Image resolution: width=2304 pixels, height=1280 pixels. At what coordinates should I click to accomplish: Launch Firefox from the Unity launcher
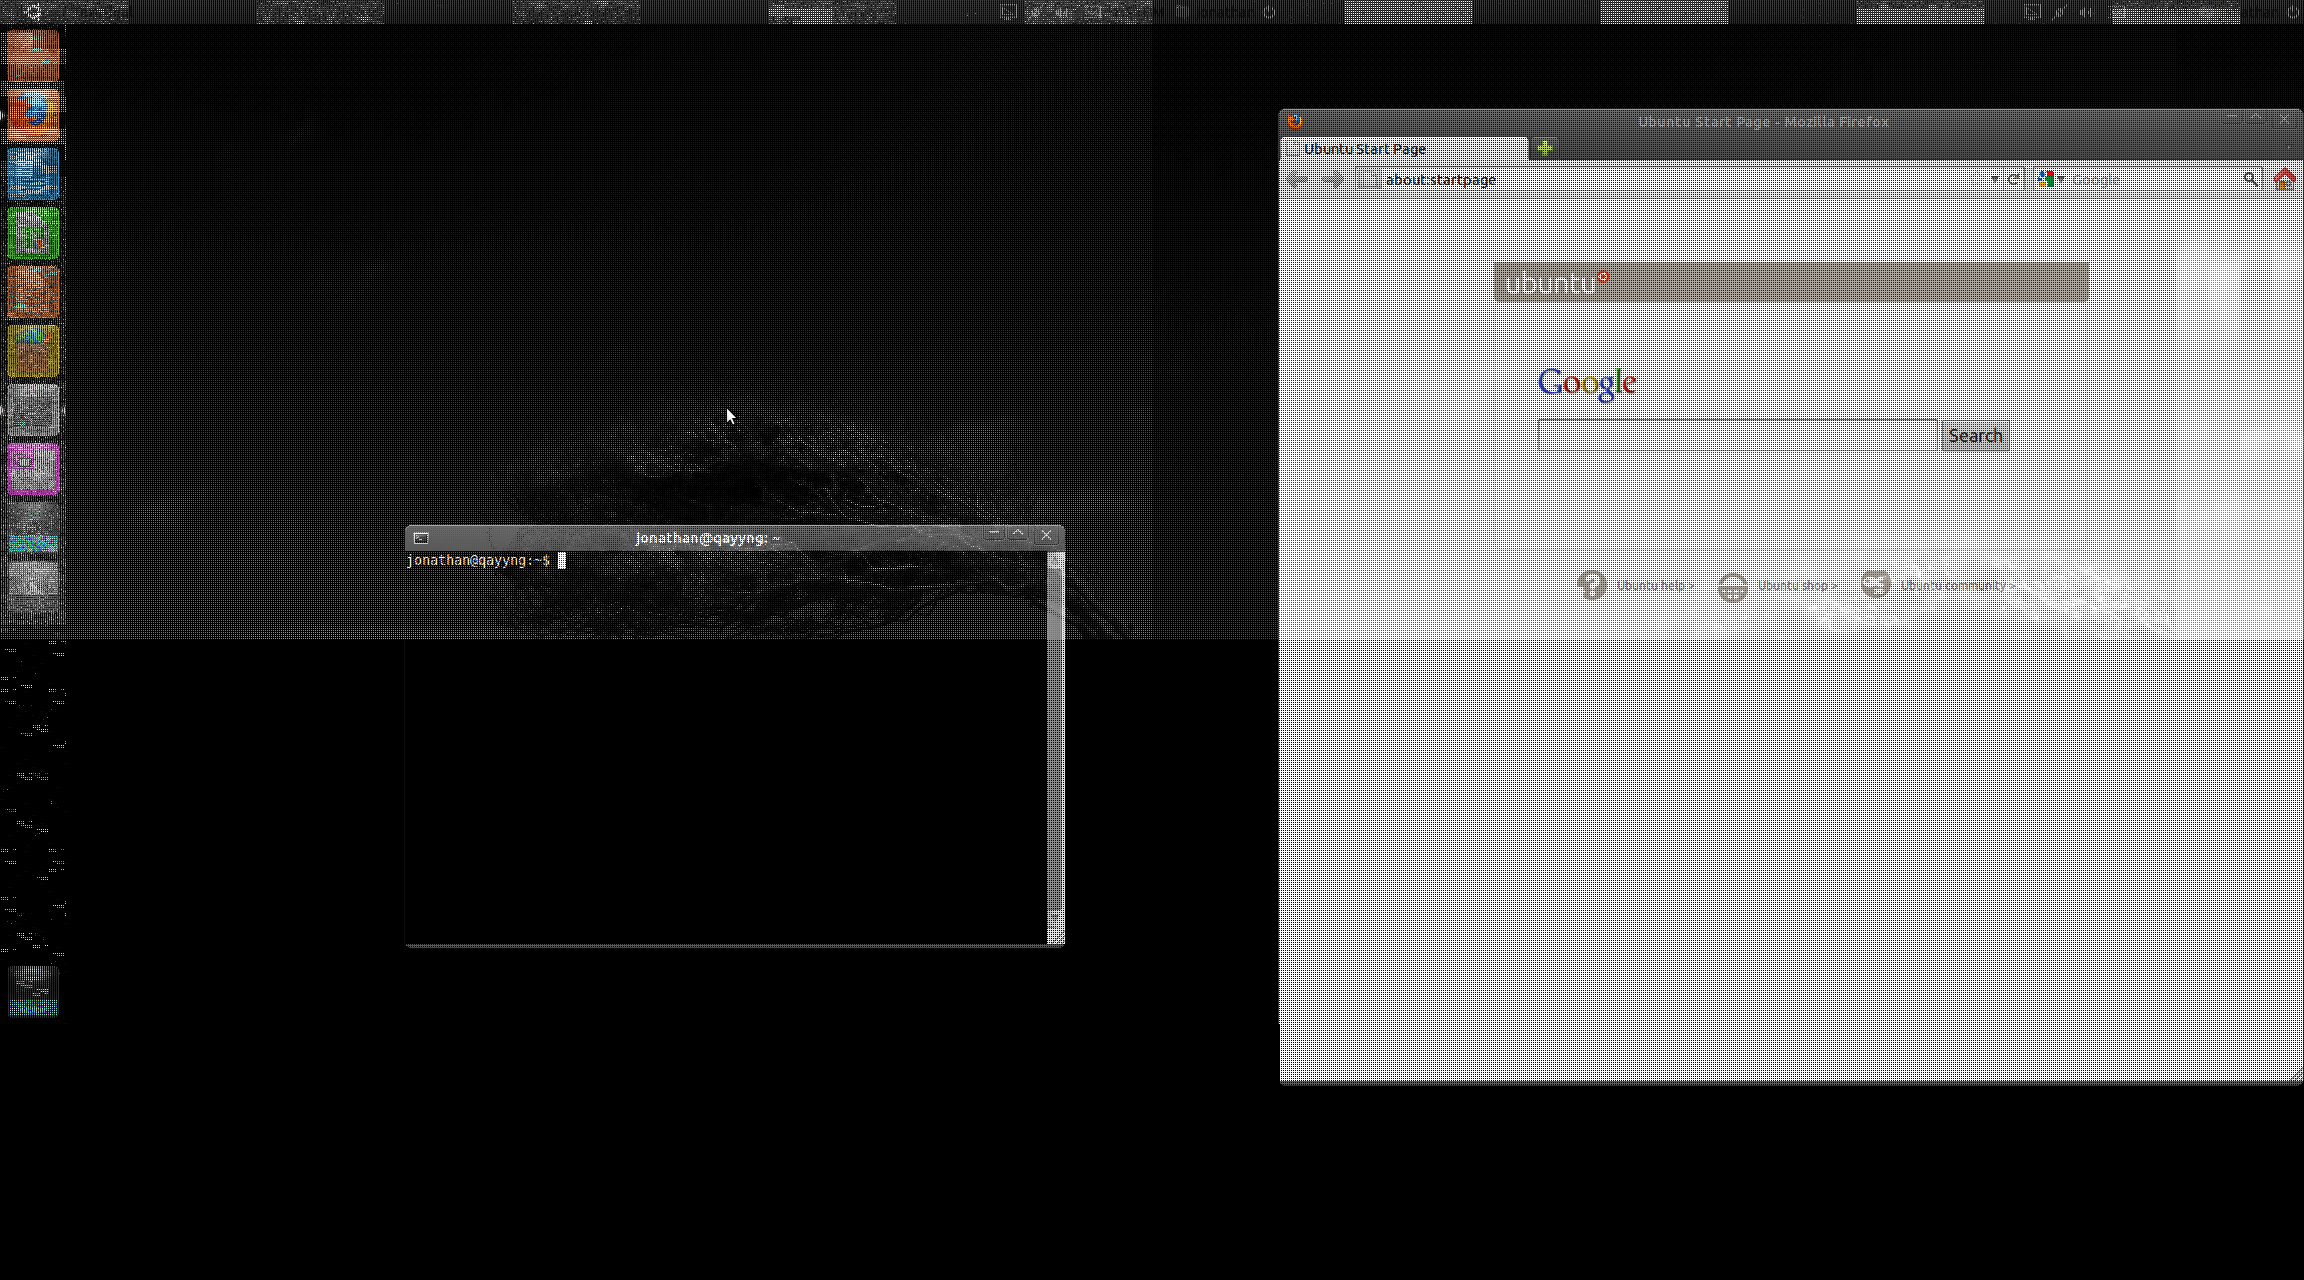33,114
